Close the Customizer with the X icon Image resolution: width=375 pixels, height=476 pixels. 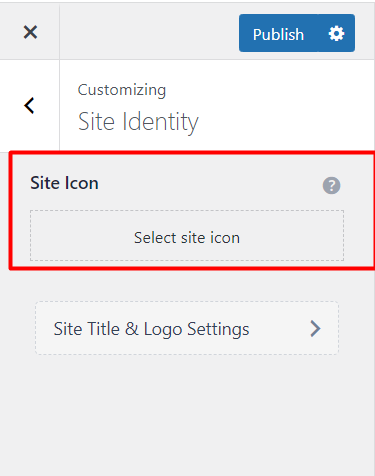tap(30, 32)
